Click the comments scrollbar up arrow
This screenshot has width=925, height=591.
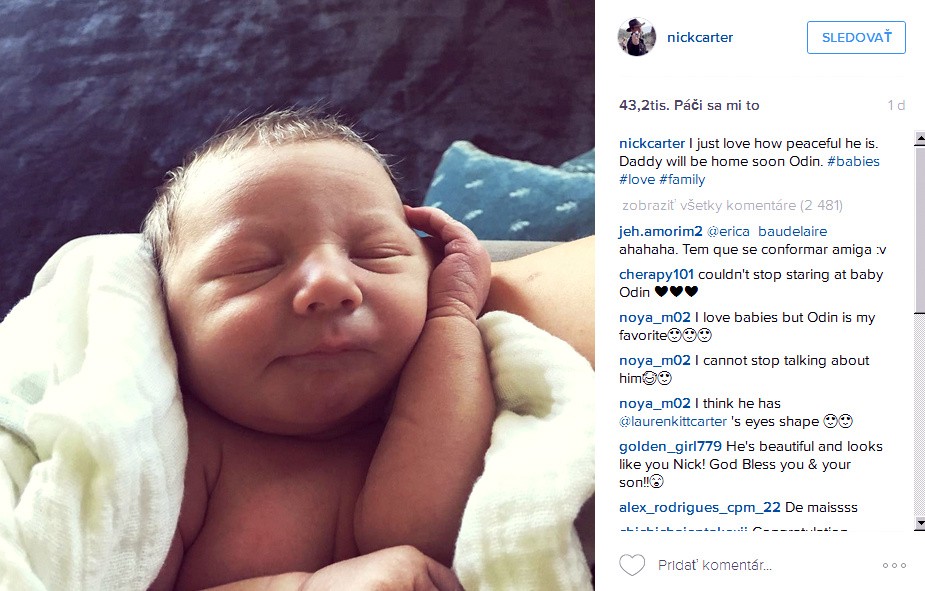point(919,139)
